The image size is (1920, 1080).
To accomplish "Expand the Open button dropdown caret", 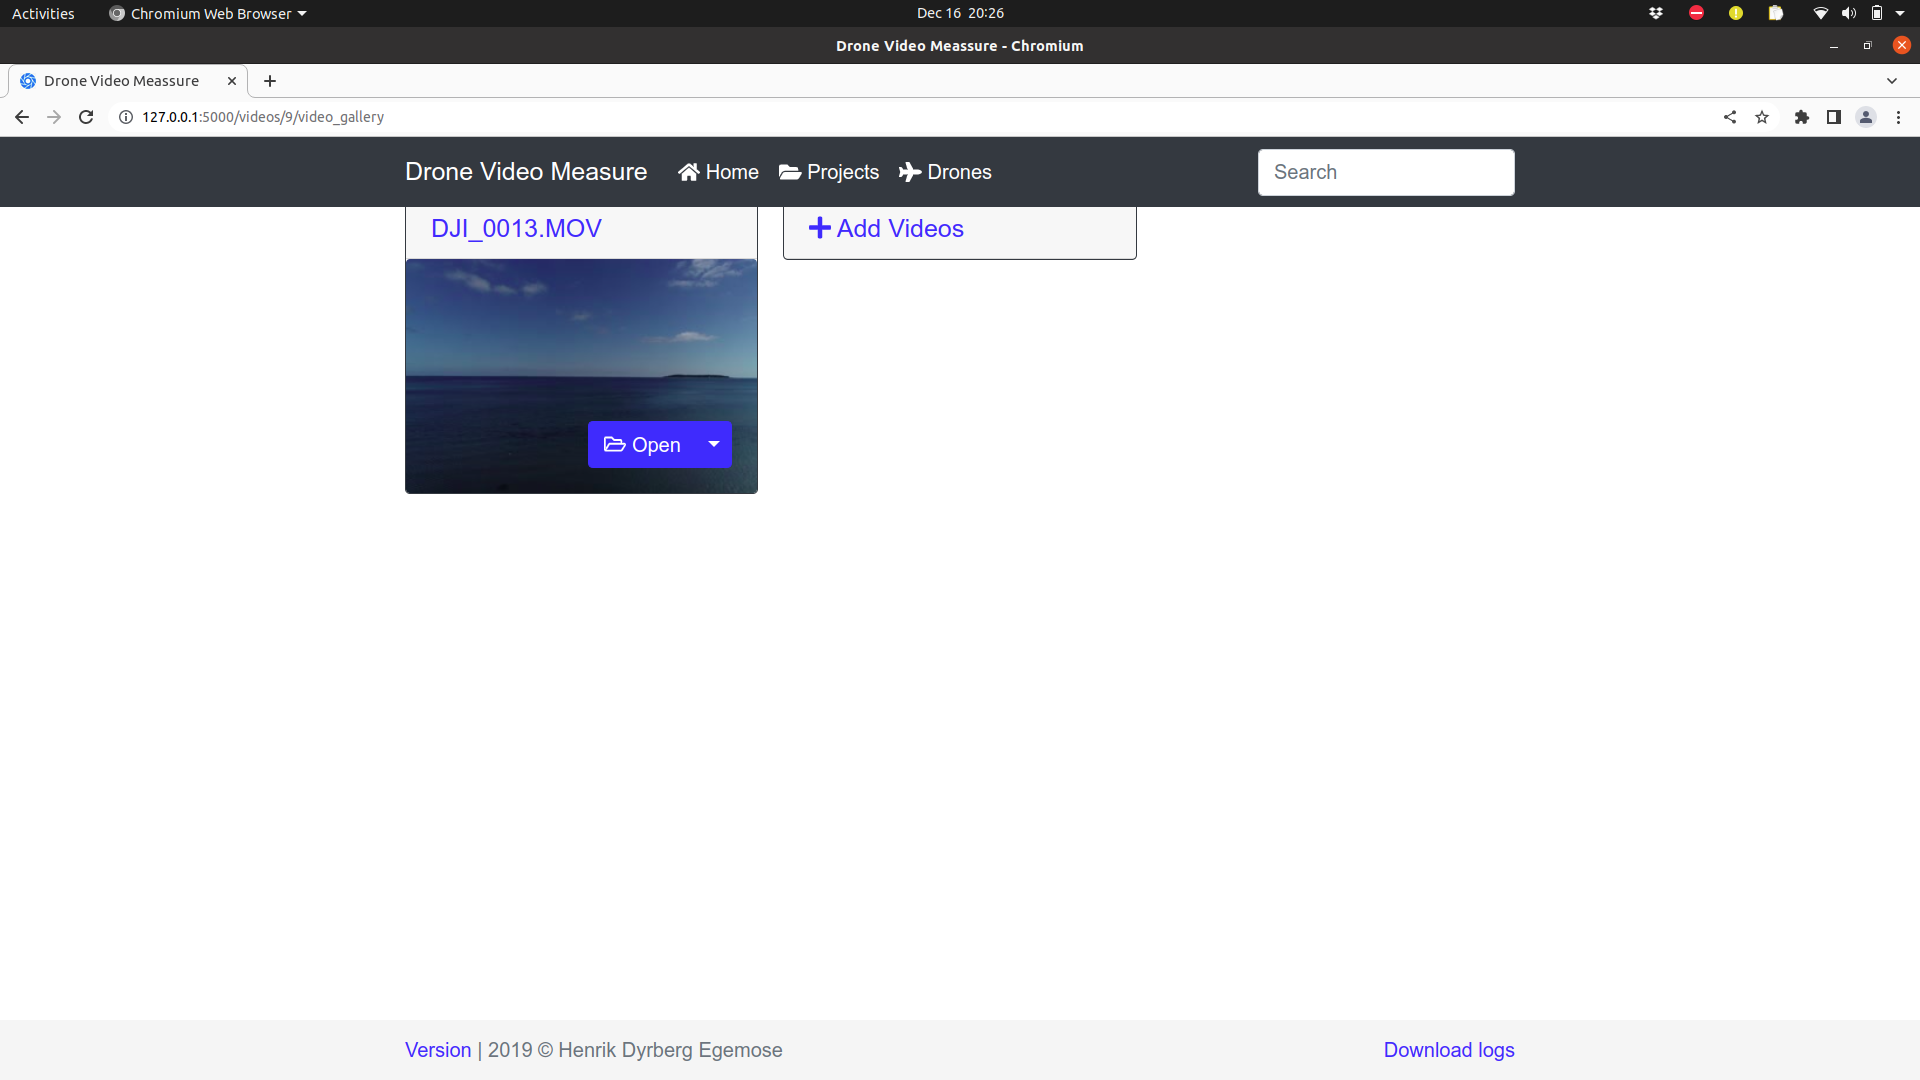I will coord(714,444).
